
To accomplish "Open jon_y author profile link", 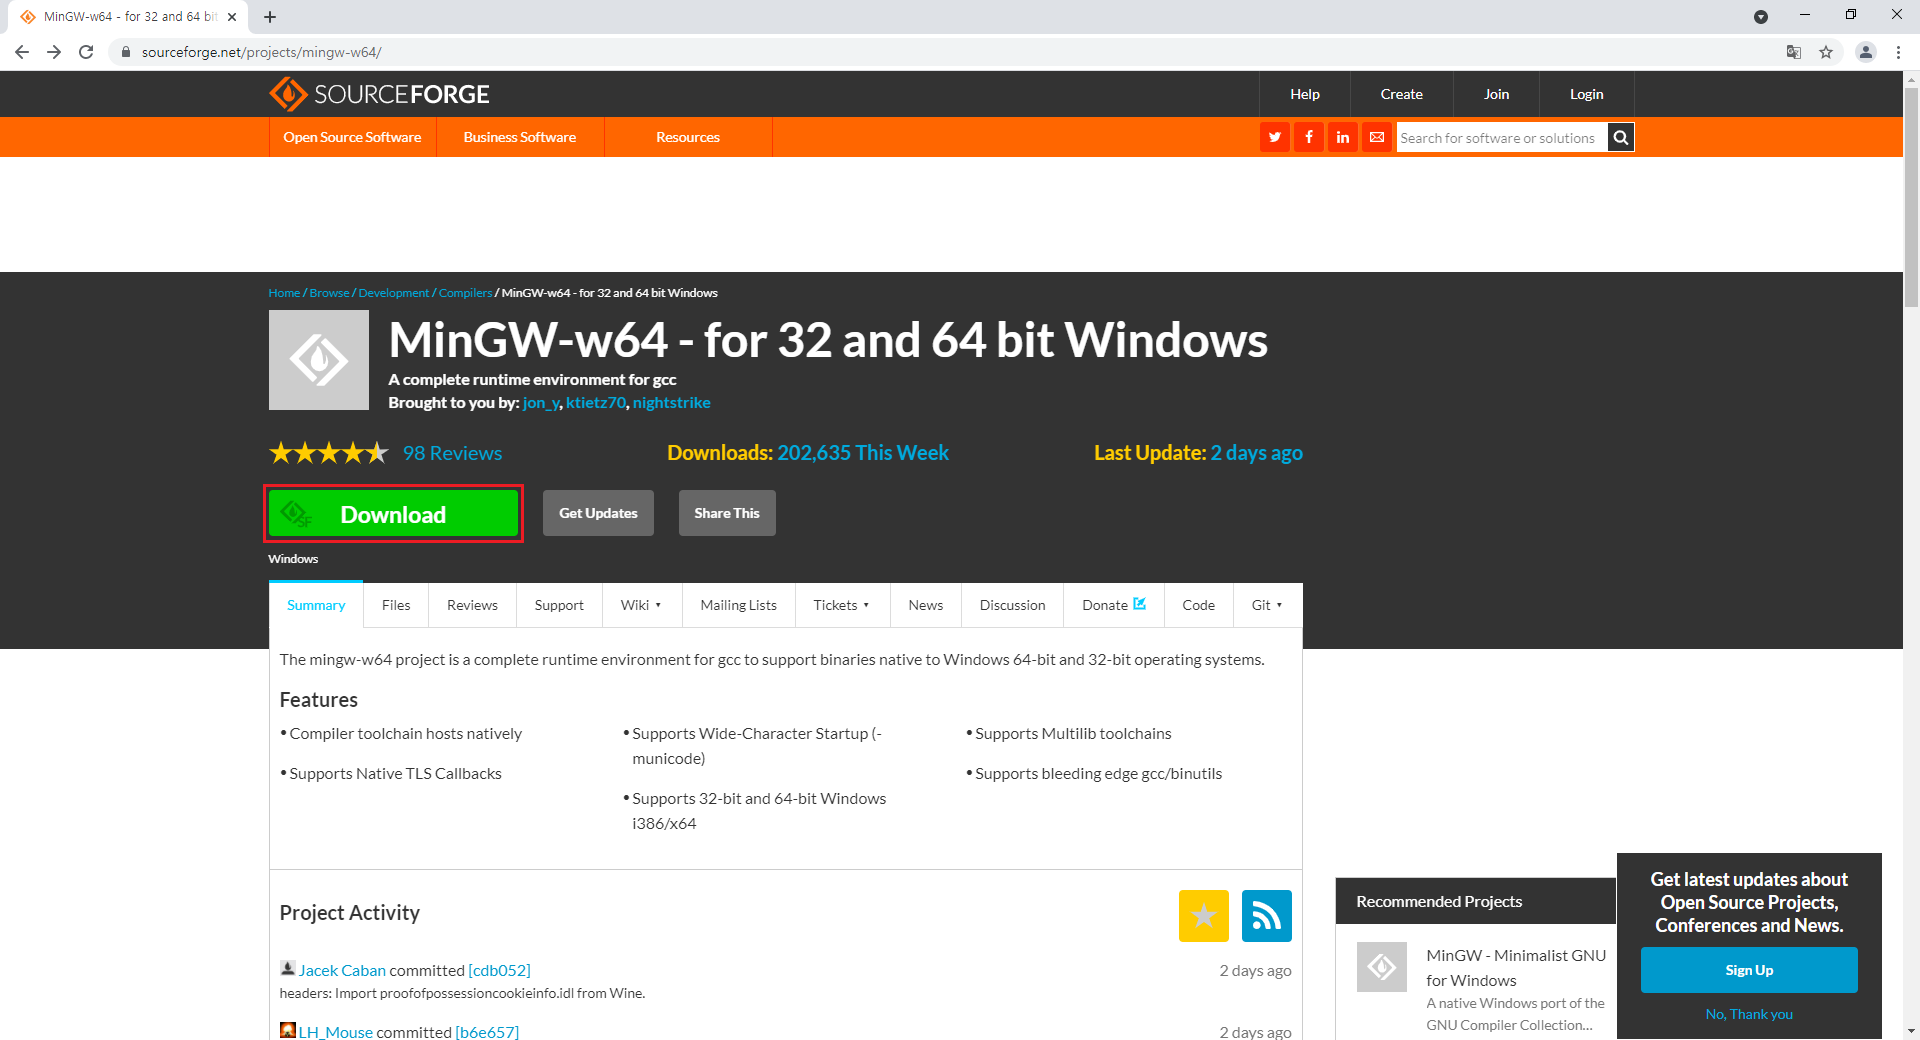I will (541, 403).
